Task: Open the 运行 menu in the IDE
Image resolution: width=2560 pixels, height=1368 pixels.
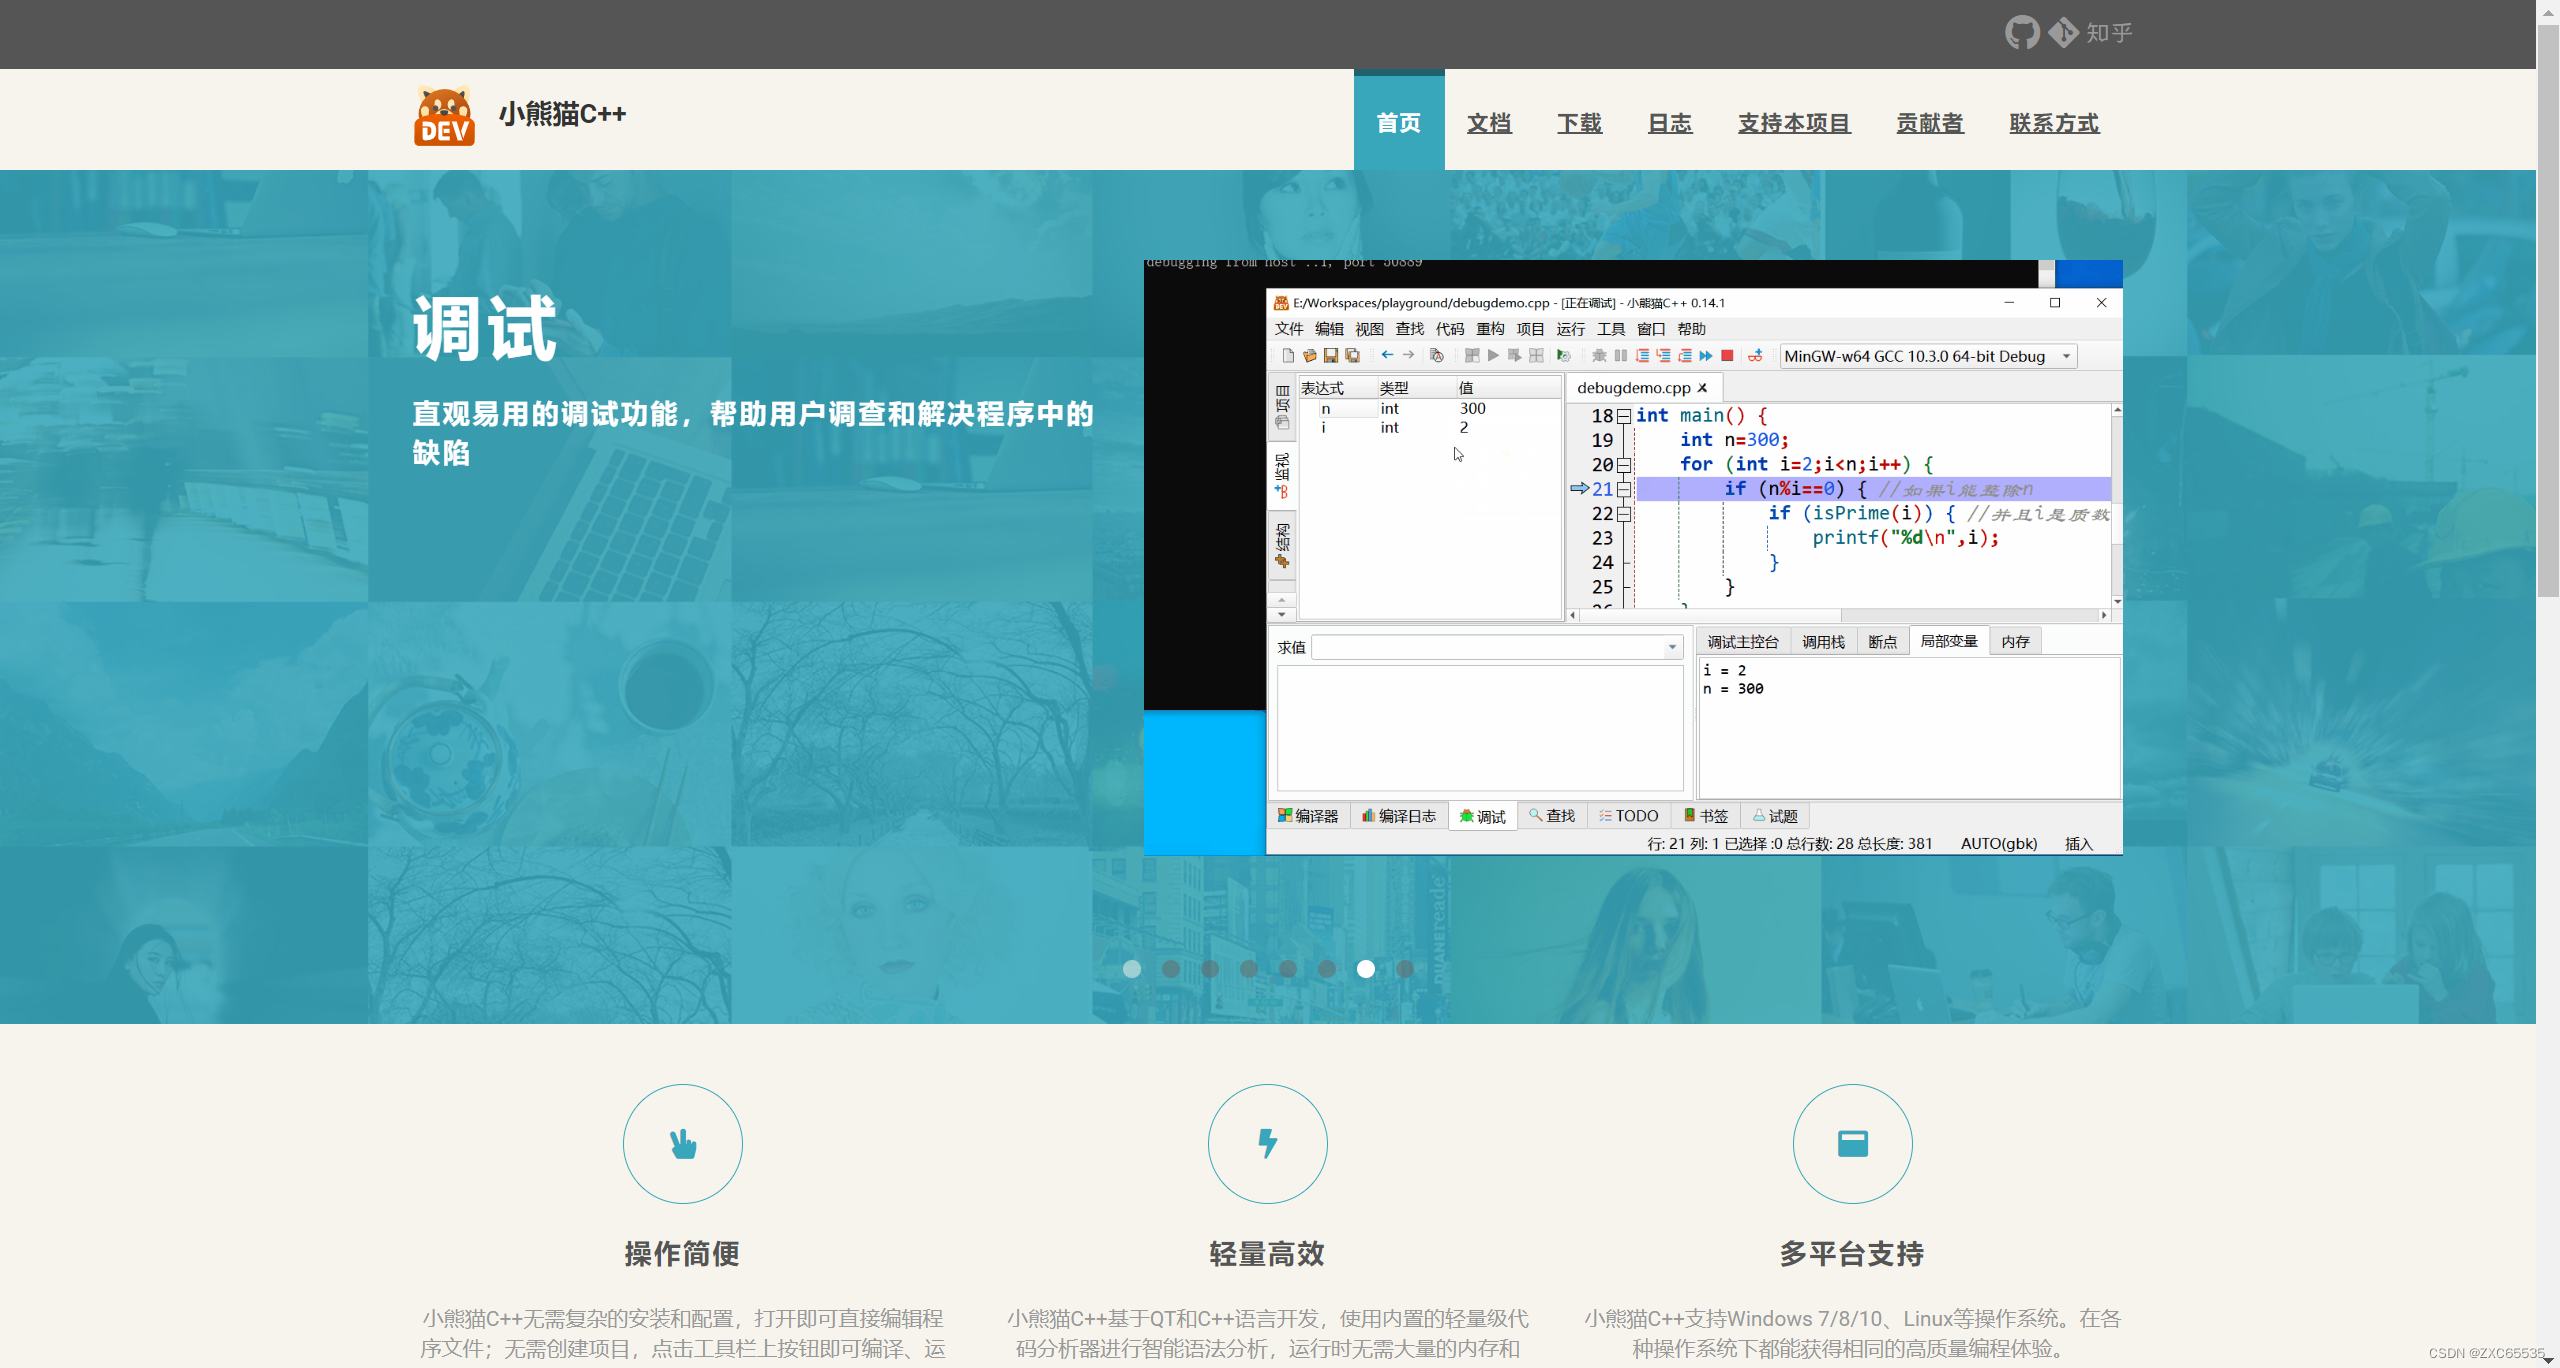Action: tap(1570, 329)
